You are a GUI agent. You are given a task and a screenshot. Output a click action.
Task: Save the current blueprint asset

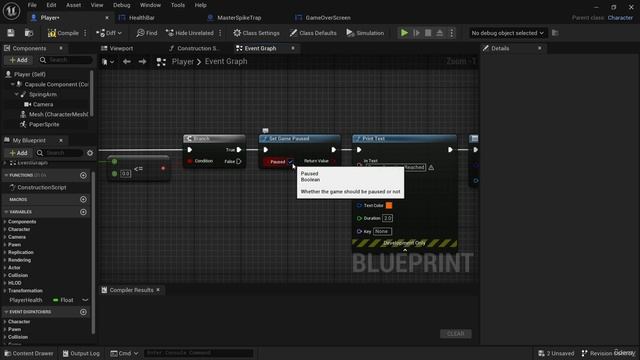(11, 33)
